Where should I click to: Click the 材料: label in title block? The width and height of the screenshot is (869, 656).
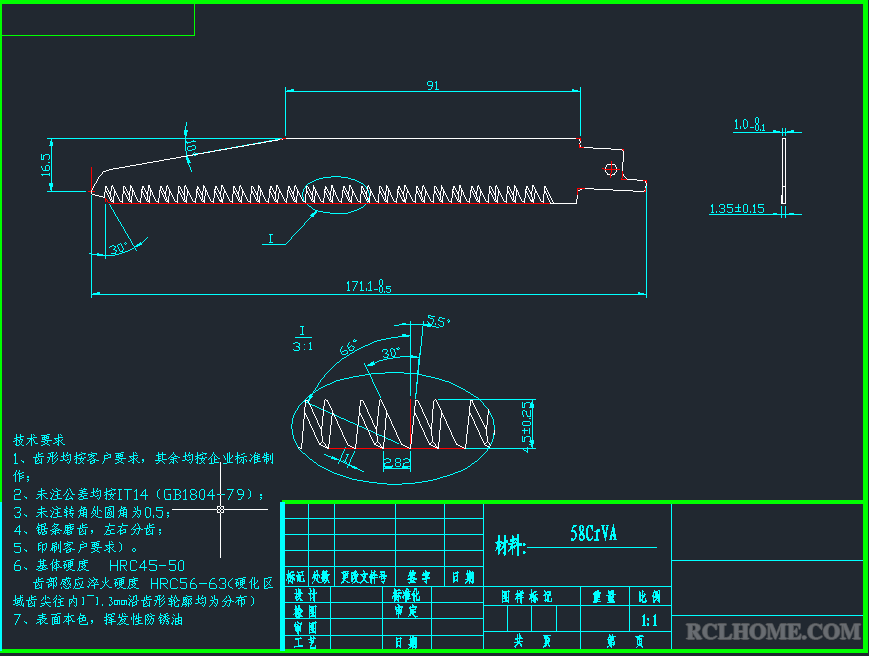510,546
